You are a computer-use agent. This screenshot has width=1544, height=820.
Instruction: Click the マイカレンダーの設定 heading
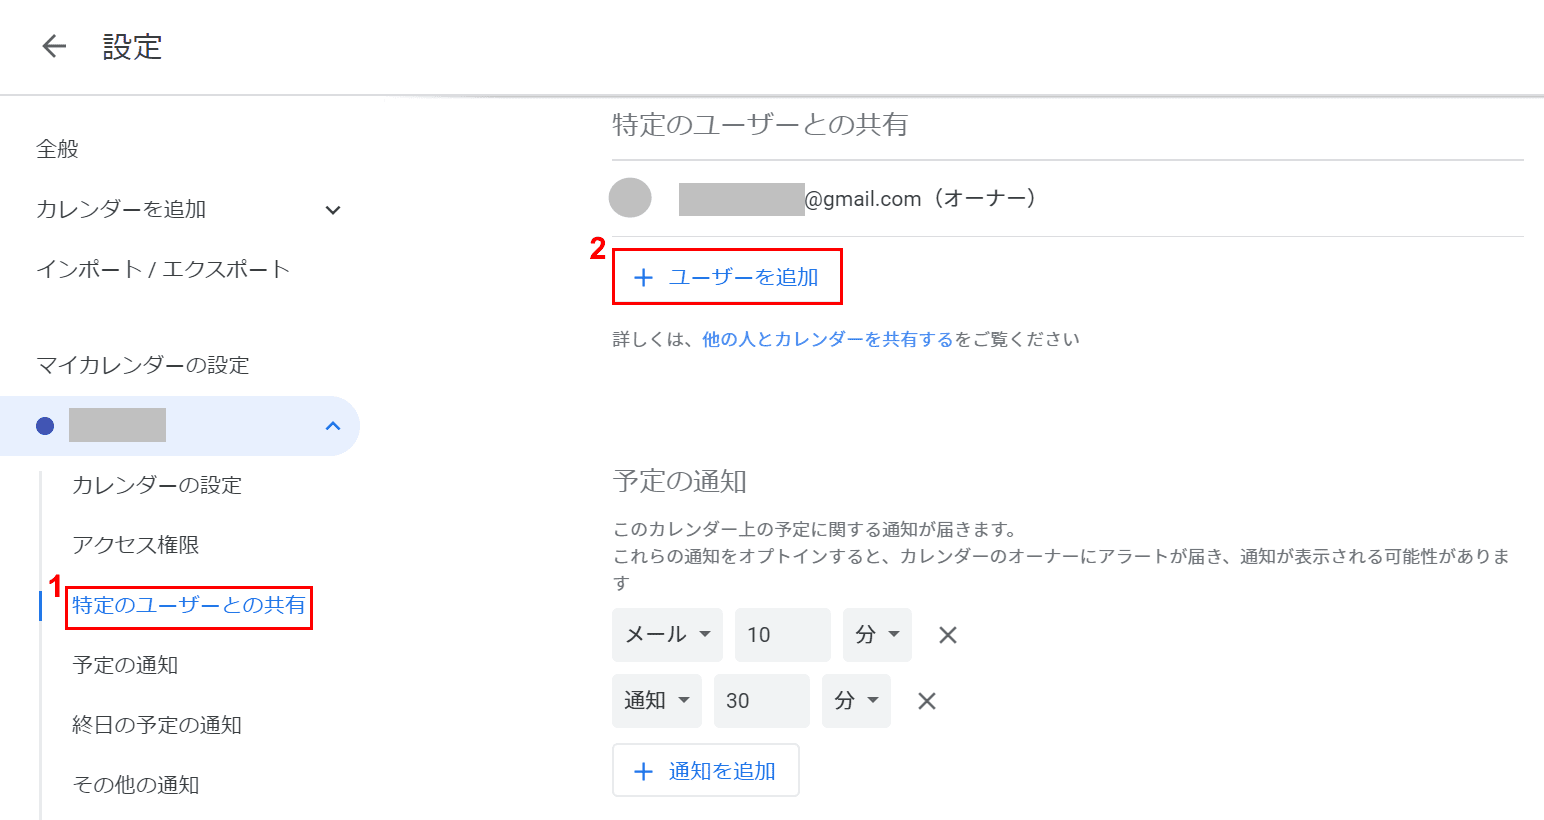pyautogui.click(x=143, y=365)
